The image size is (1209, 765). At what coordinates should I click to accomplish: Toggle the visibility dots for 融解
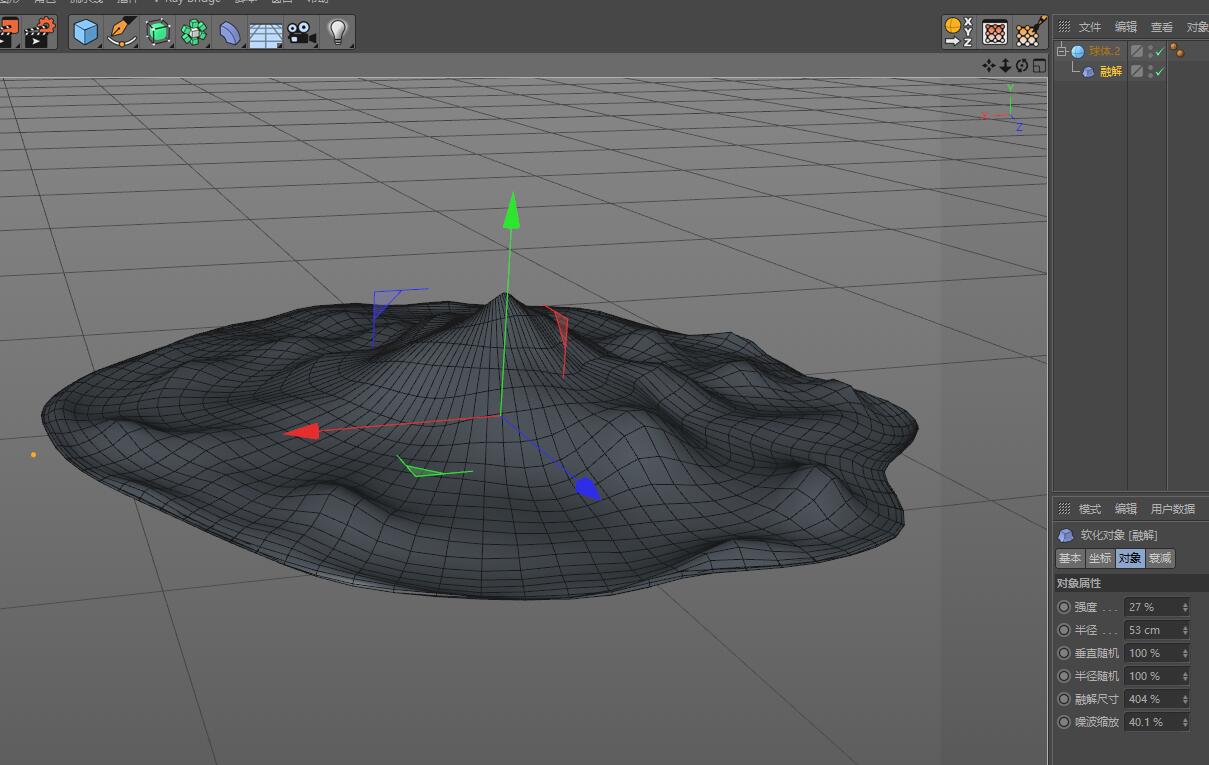1150,72
